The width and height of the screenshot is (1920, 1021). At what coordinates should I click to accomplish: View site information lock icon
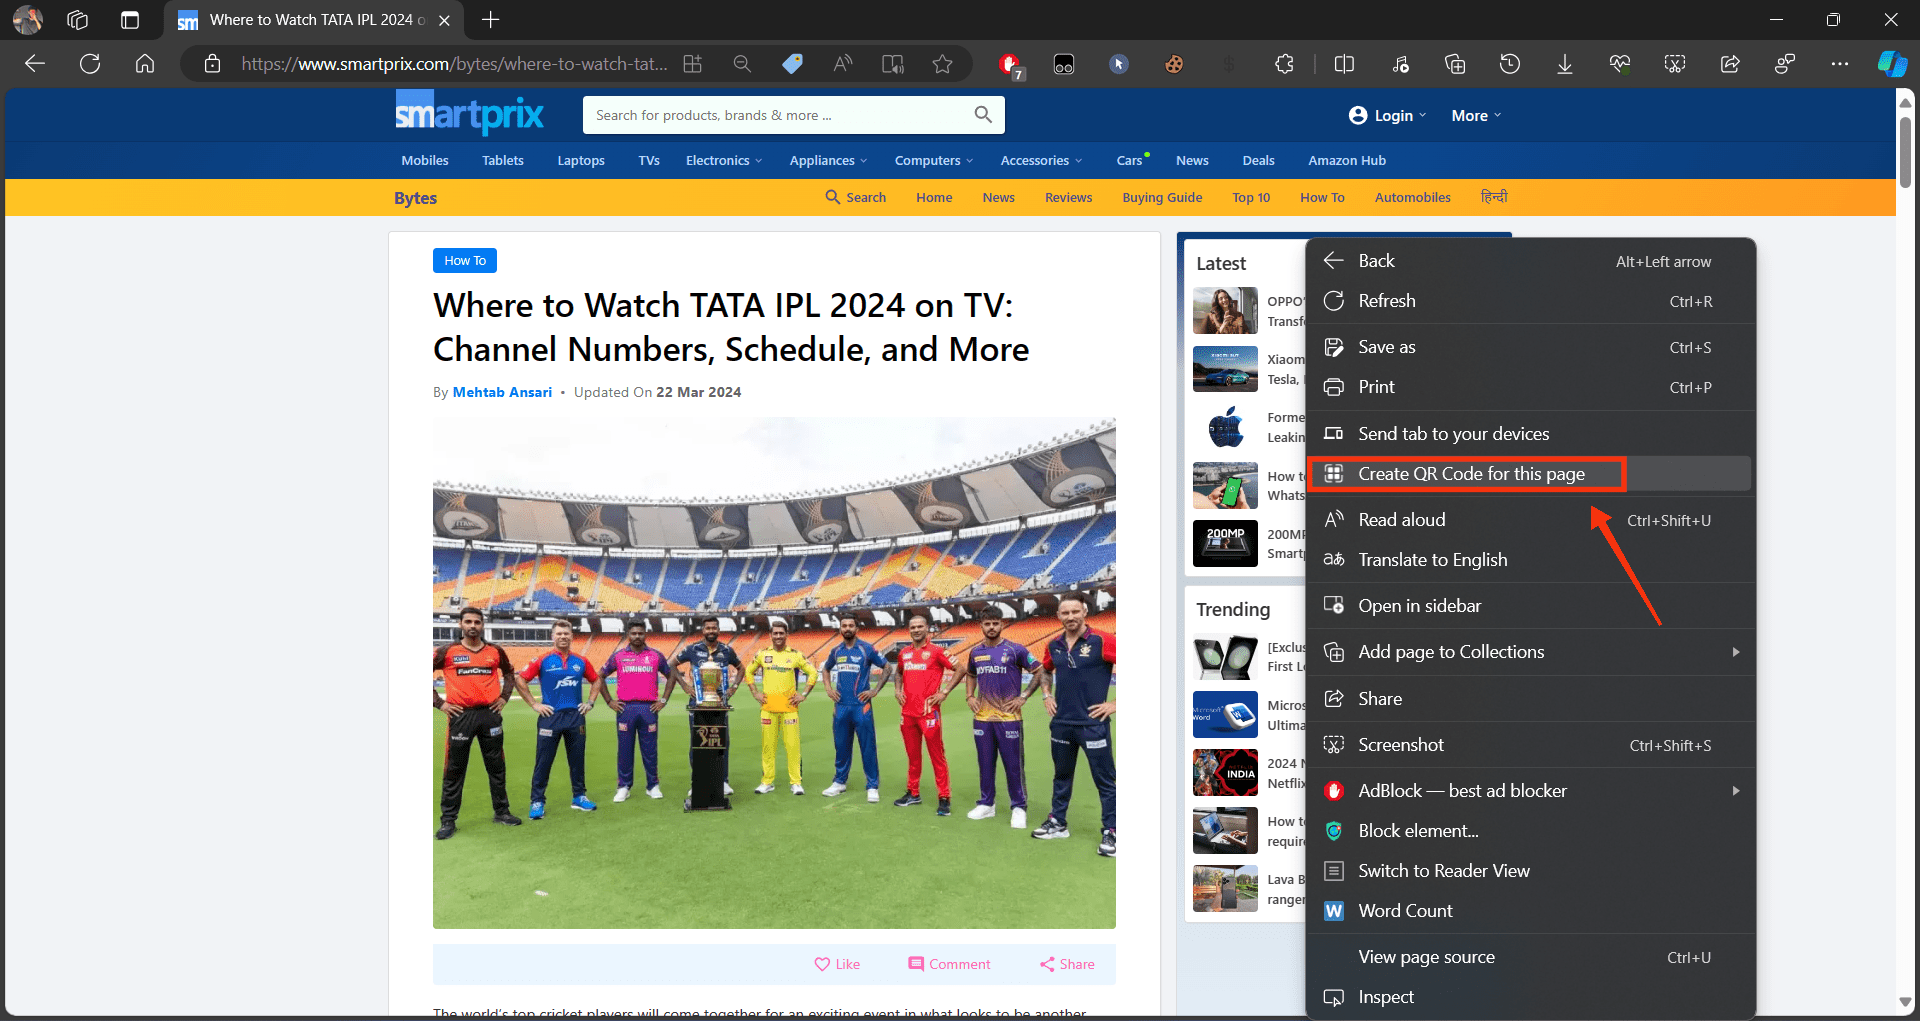point(212,64)
